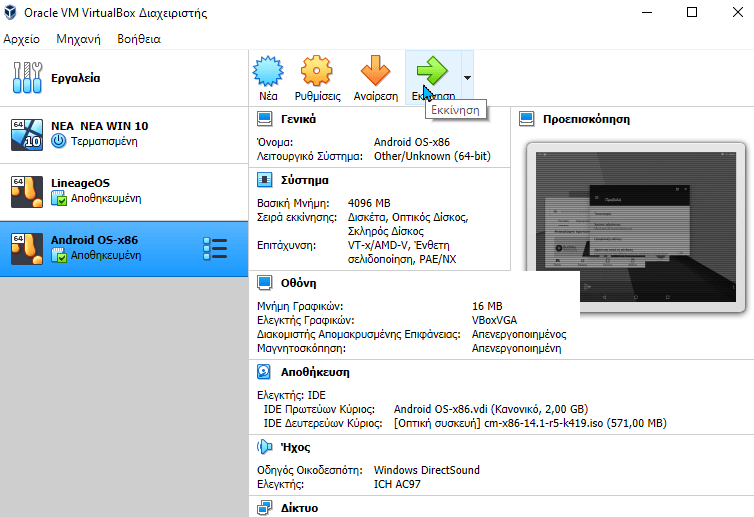Click the Windows DirectSound value
This screenshot has height=517, width=754.
coord(427,470)
